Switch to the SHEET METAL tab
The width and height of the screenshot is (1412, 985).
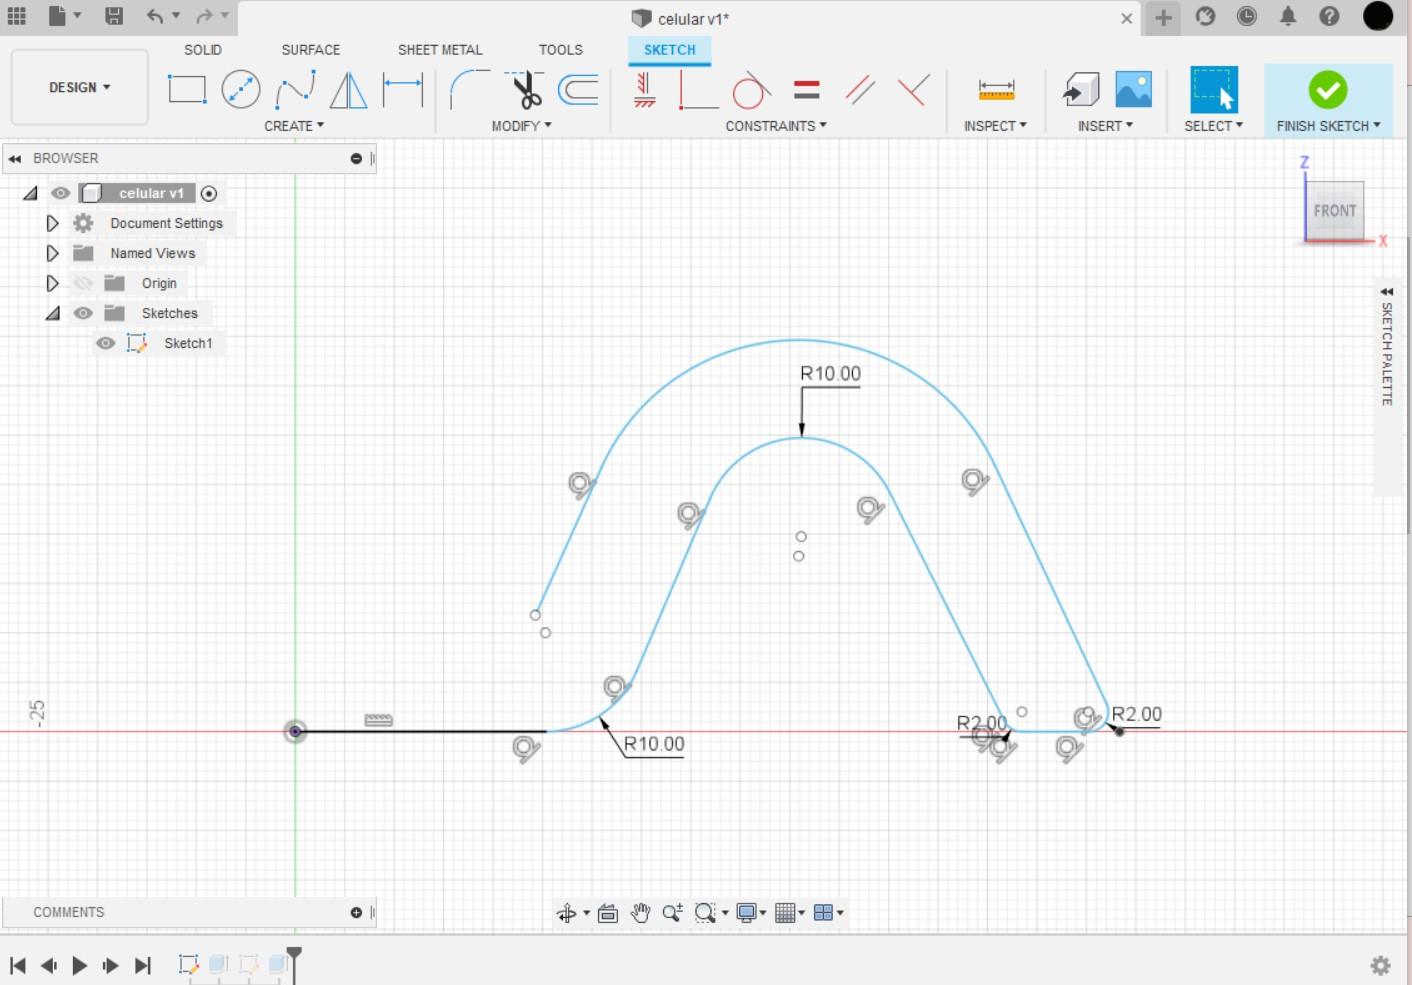[x=440, y=50]
